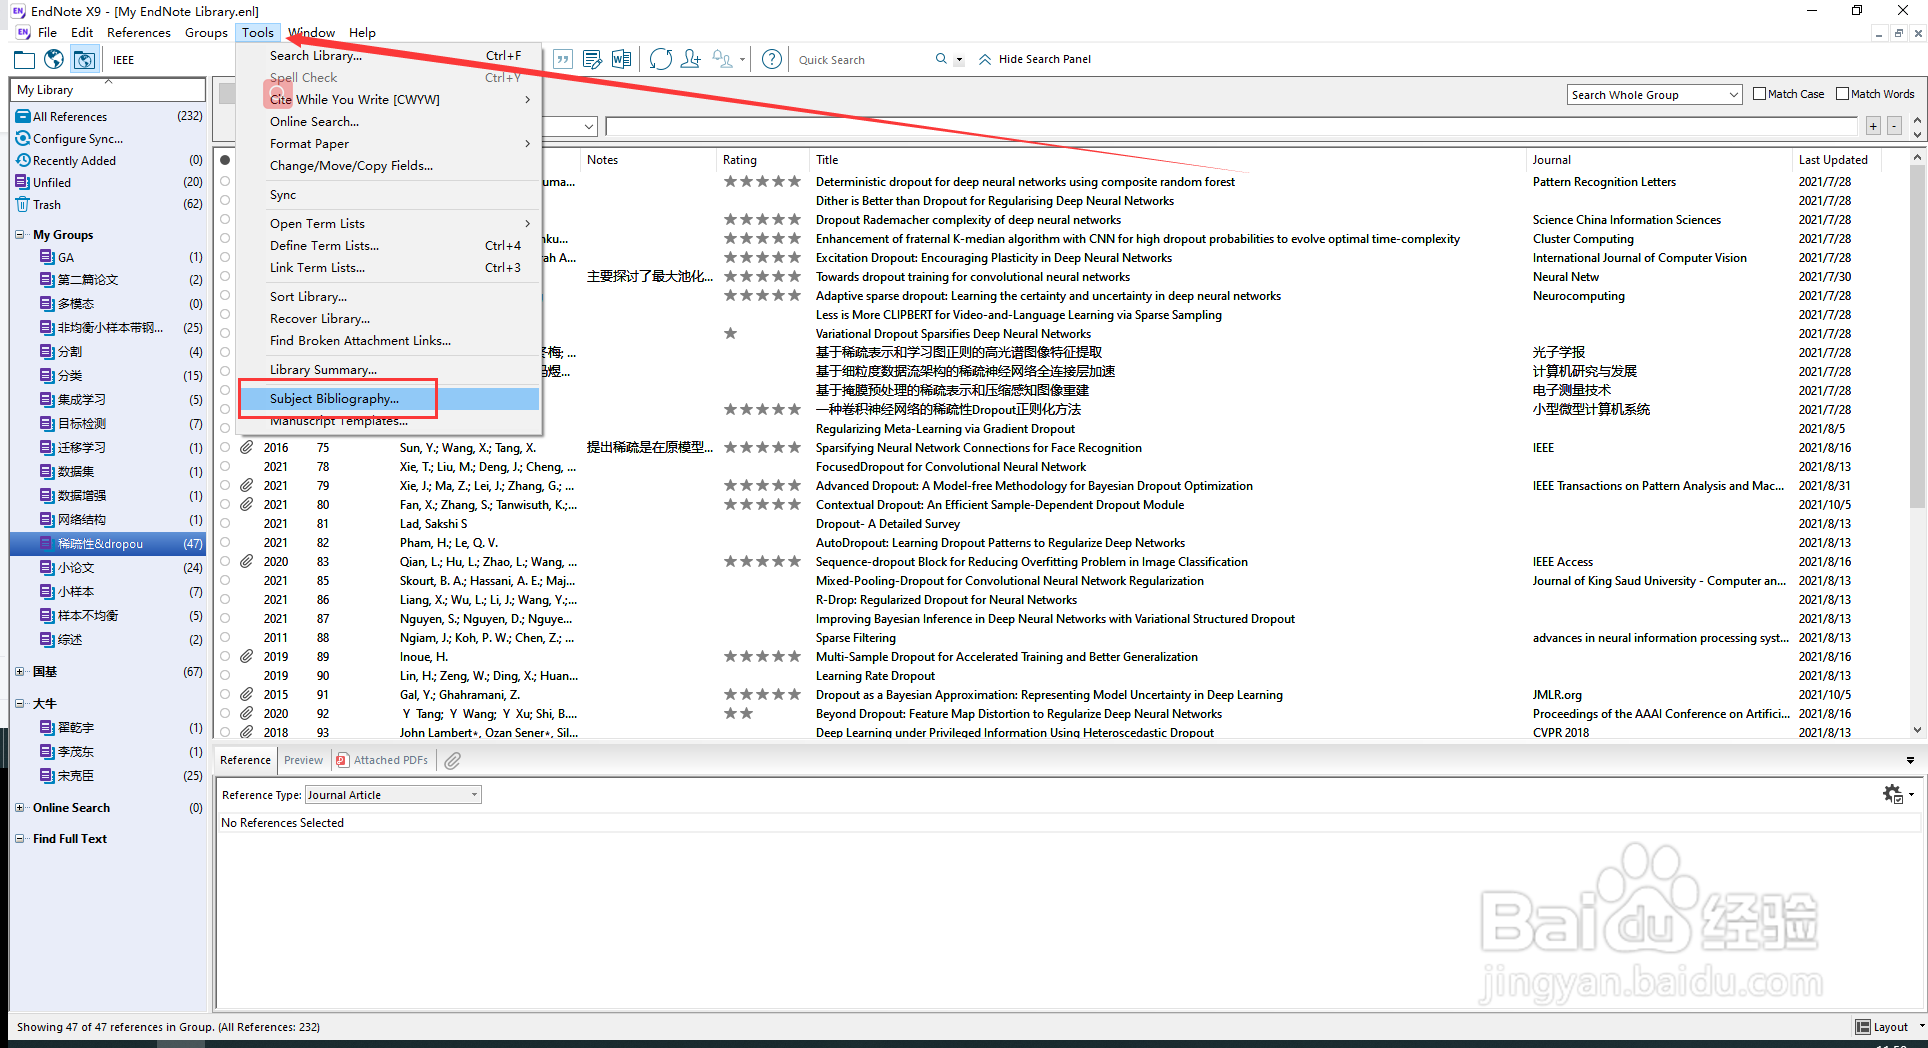This screenshot has width=1928, height=1048.
Task: Expand the Online Search section
Action: pyautogui.click(x=20, y=808)
